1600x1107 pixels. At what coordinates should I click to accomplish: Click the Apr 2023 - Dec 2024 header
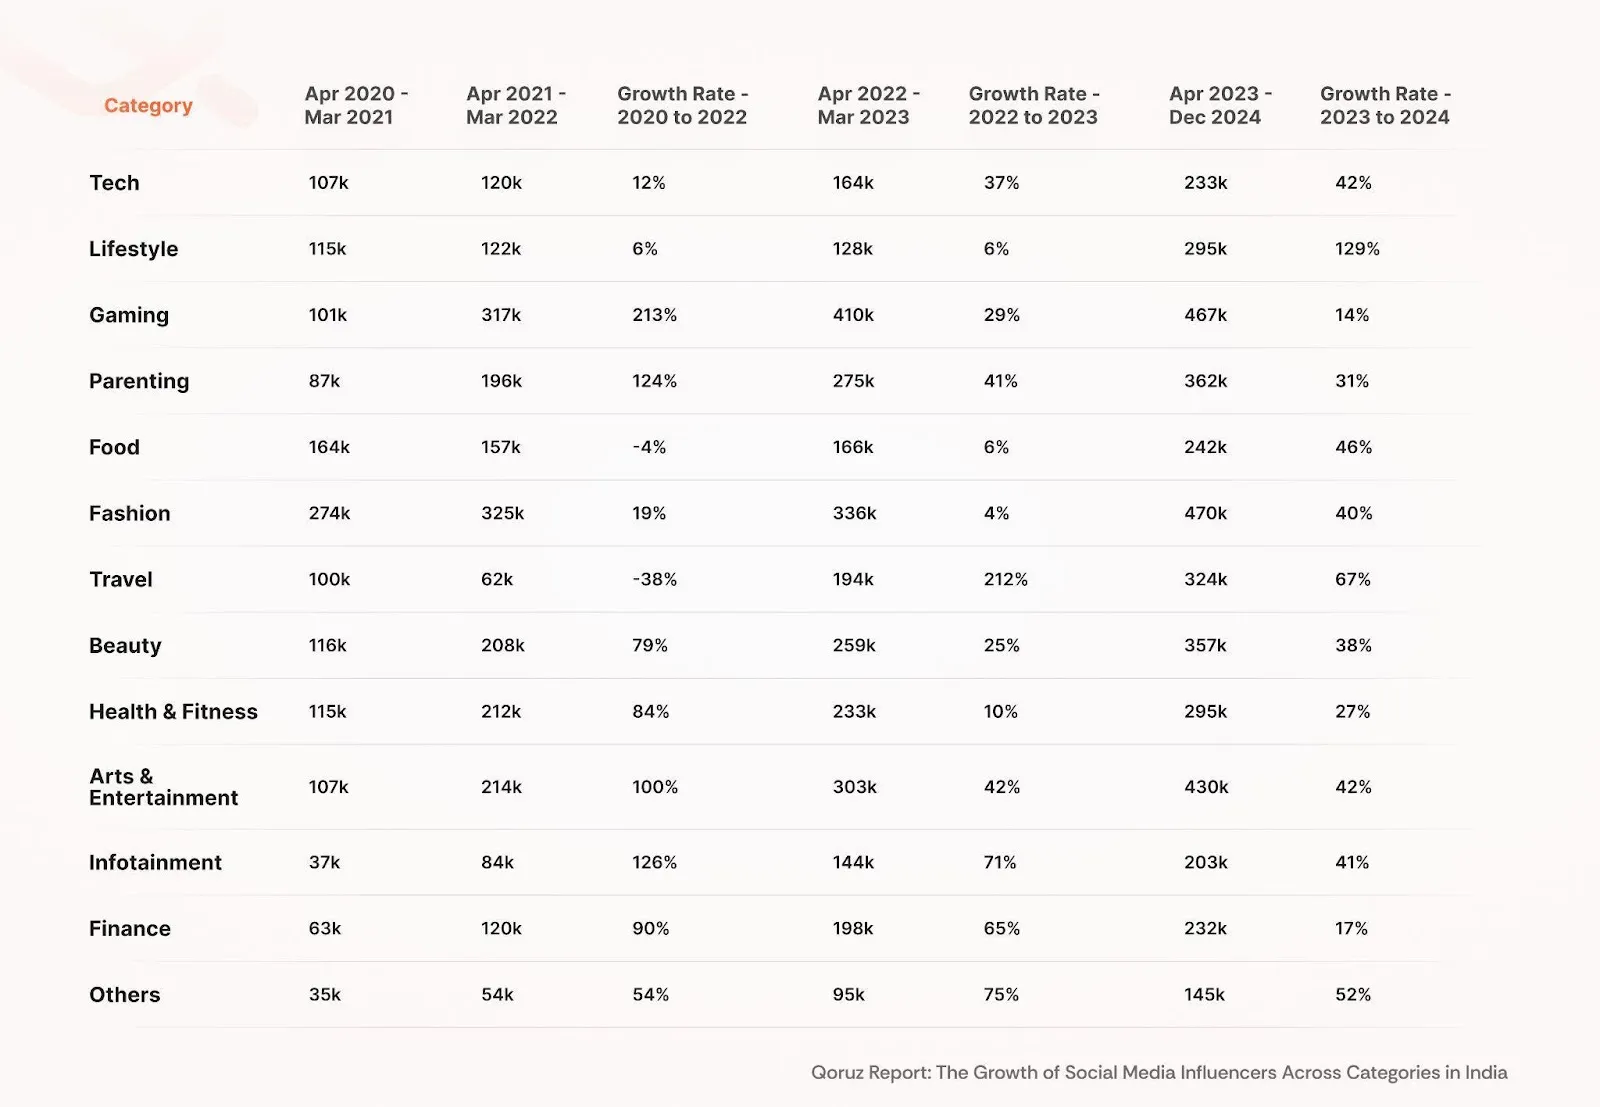coord(1220,105)
